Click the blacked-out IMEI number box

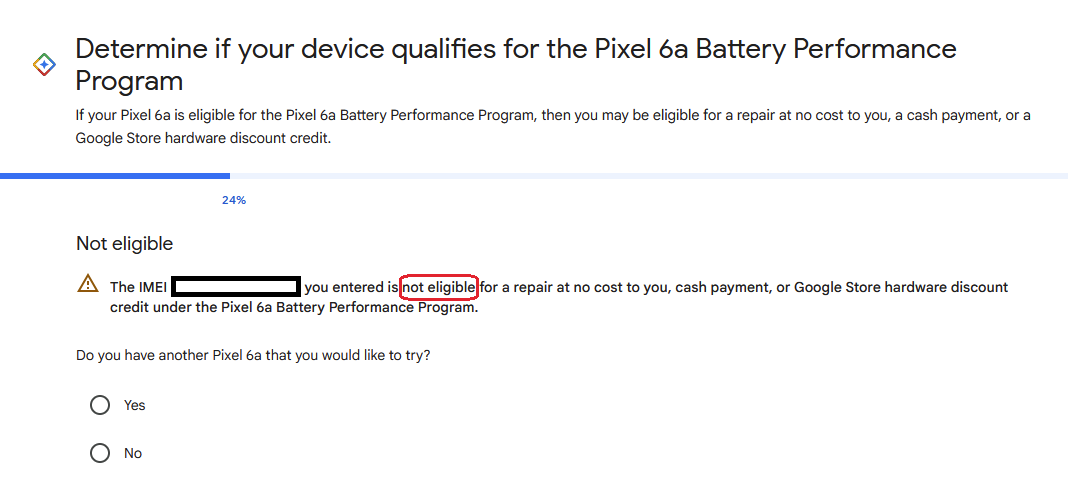pyautogui.click(x=235, y=287)
